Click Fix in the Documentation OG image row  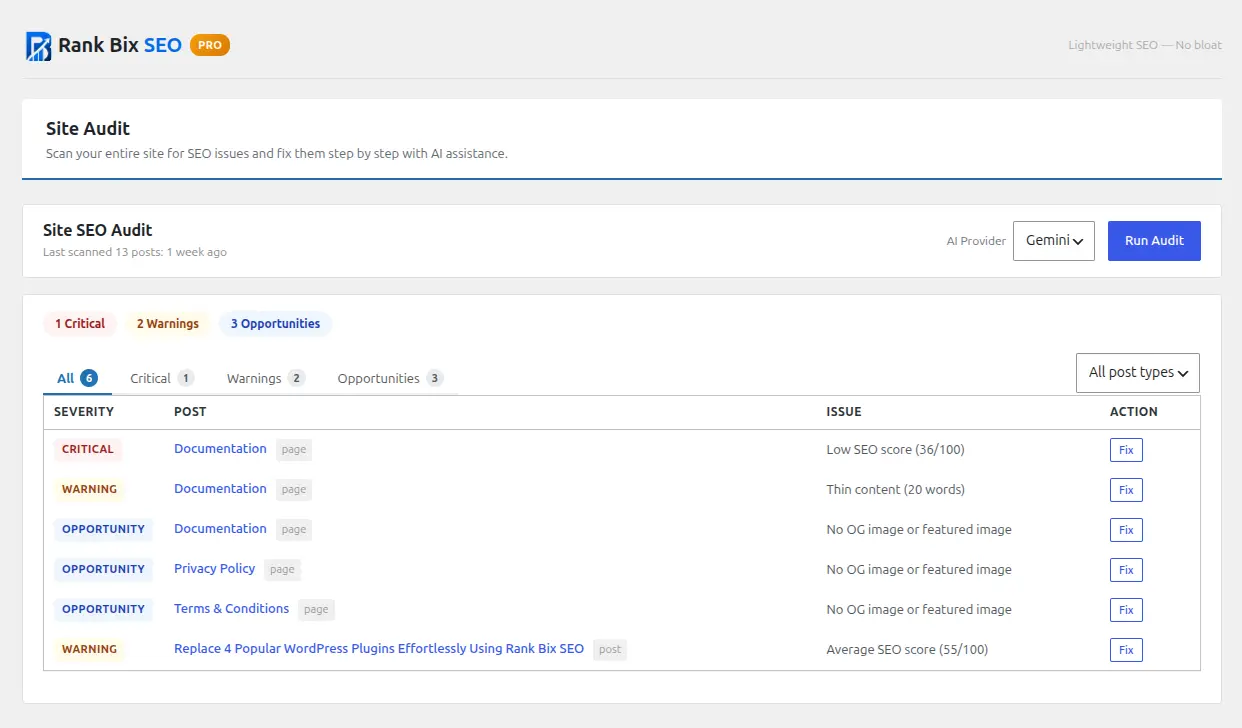coord(1126,530)
